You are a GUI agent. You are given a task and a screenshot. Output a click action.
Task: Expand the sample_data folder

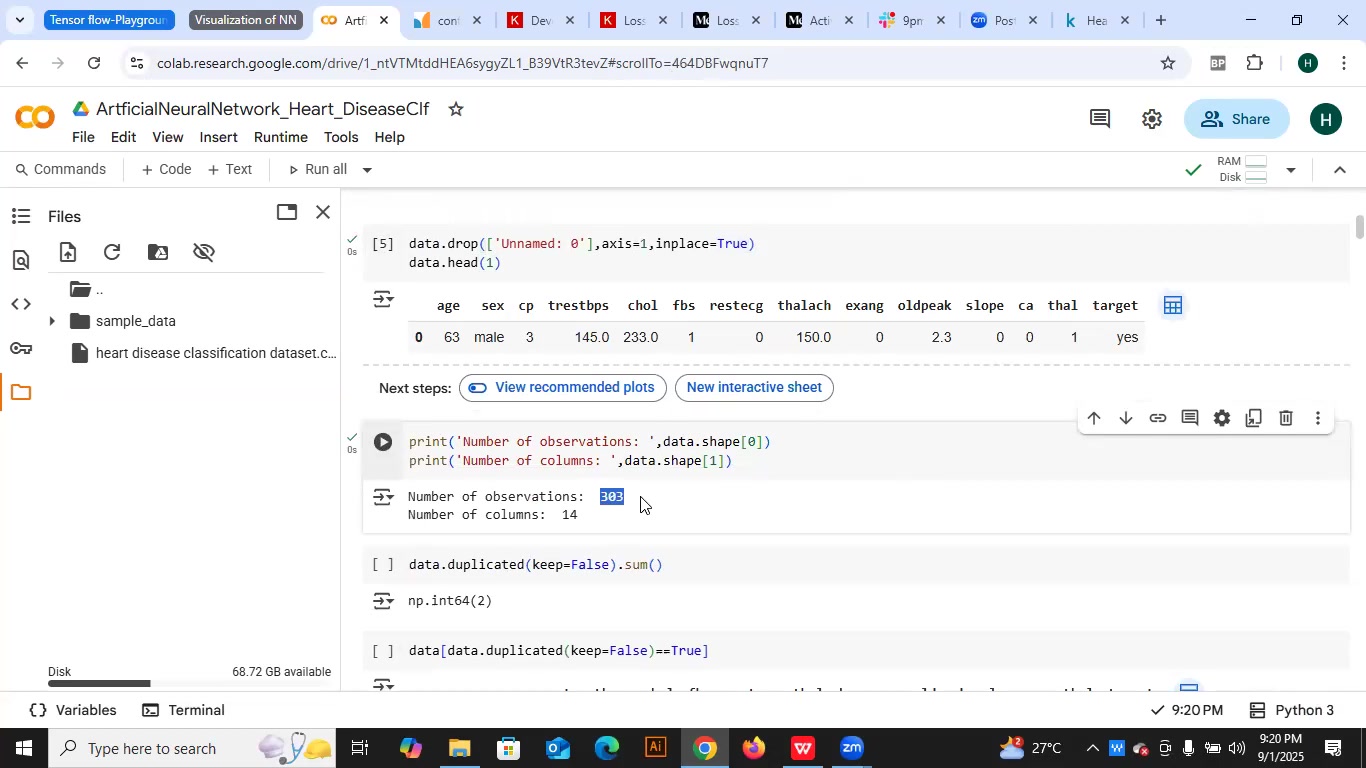(x=52, y=322)
